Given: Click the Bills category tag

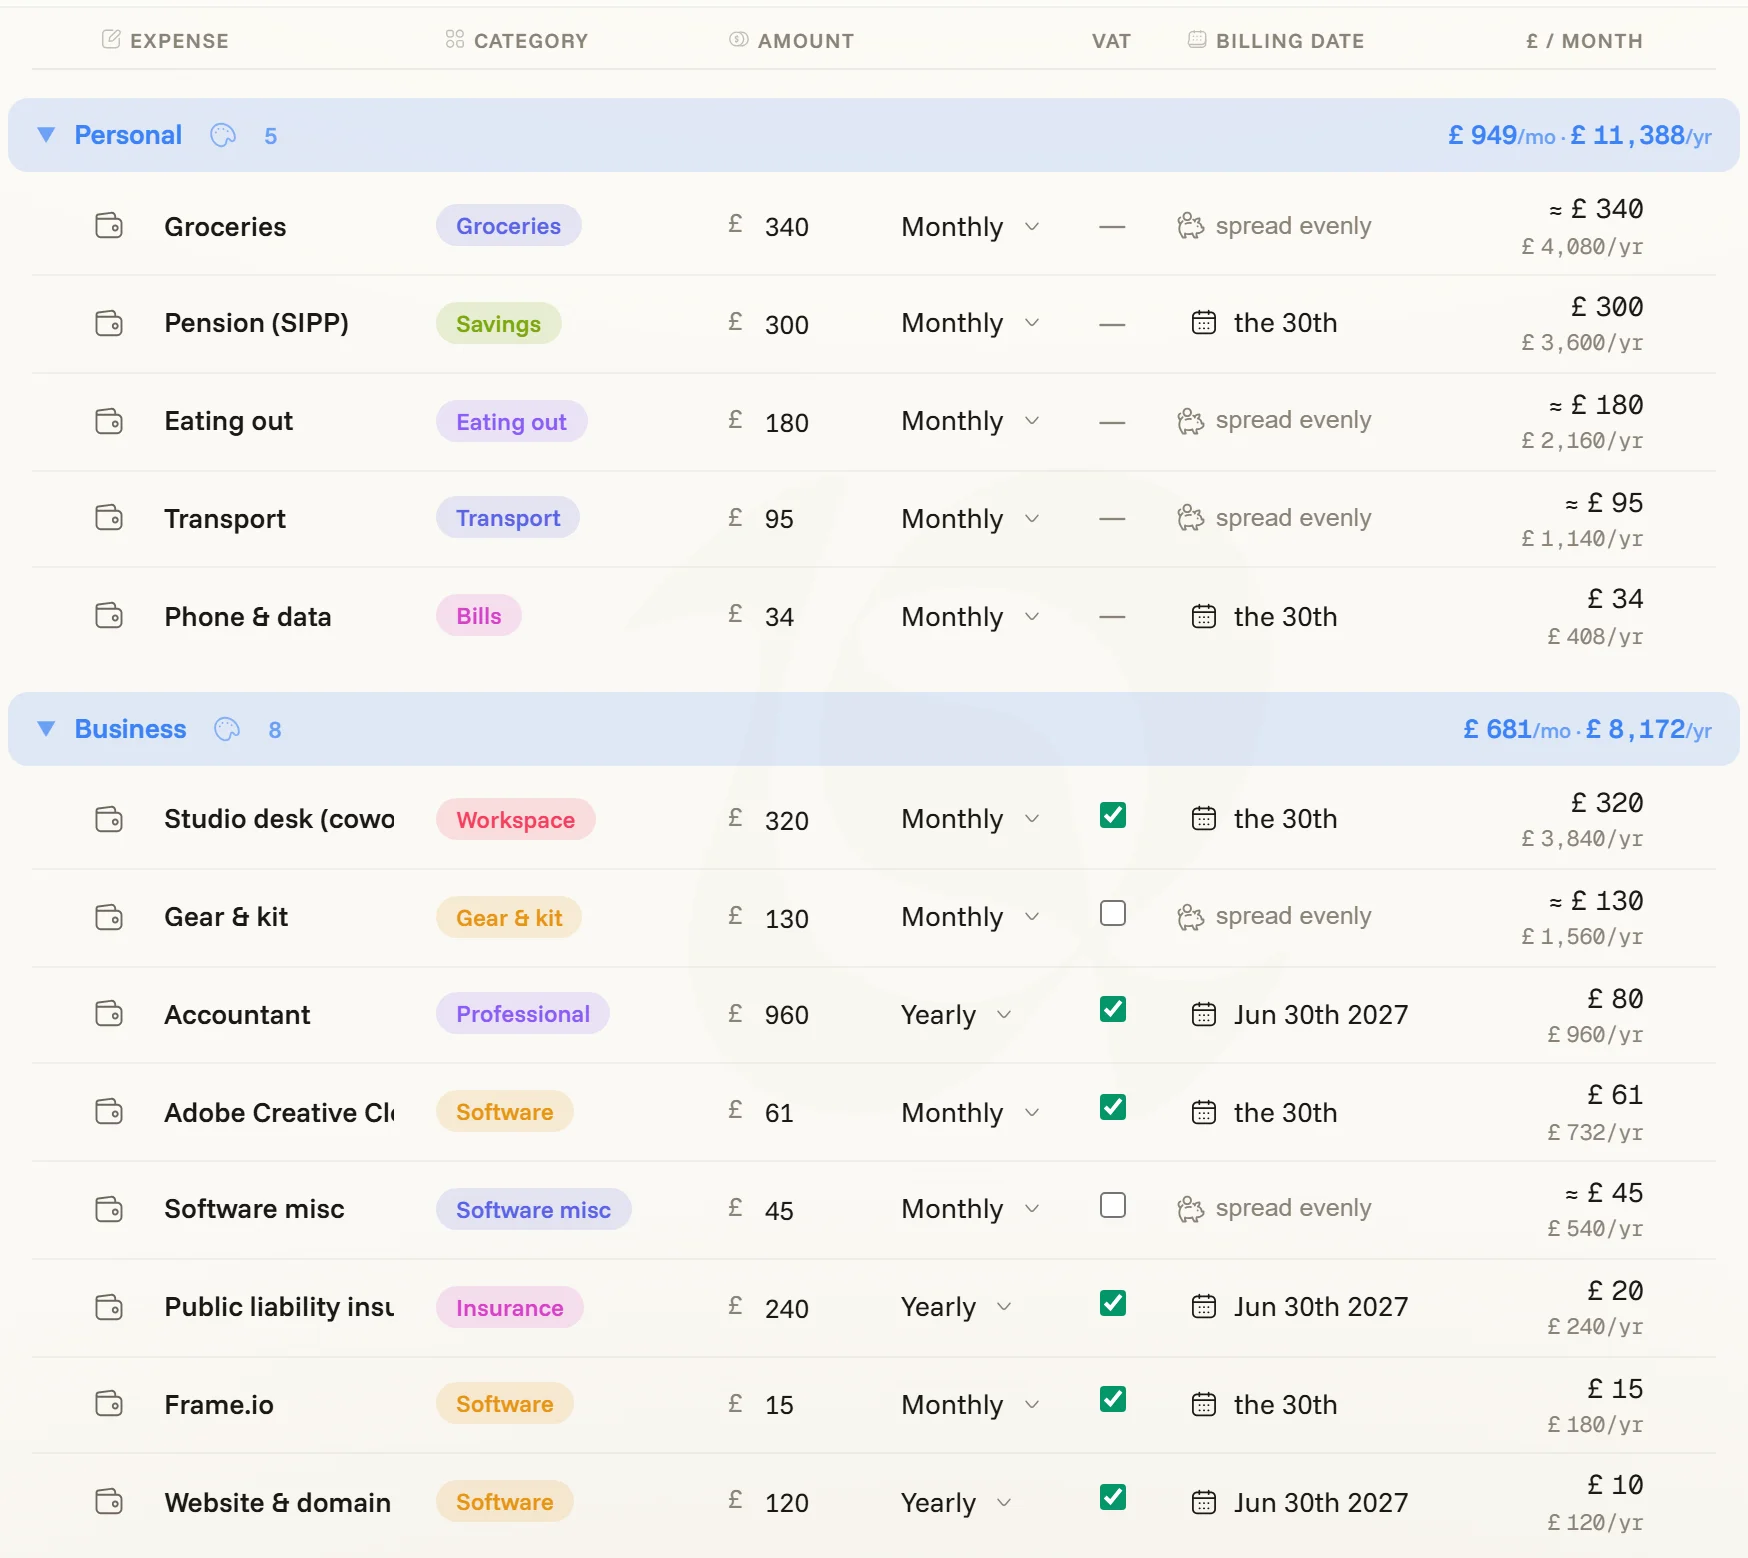Looking at the screenshot, I should tap(478, 616).
